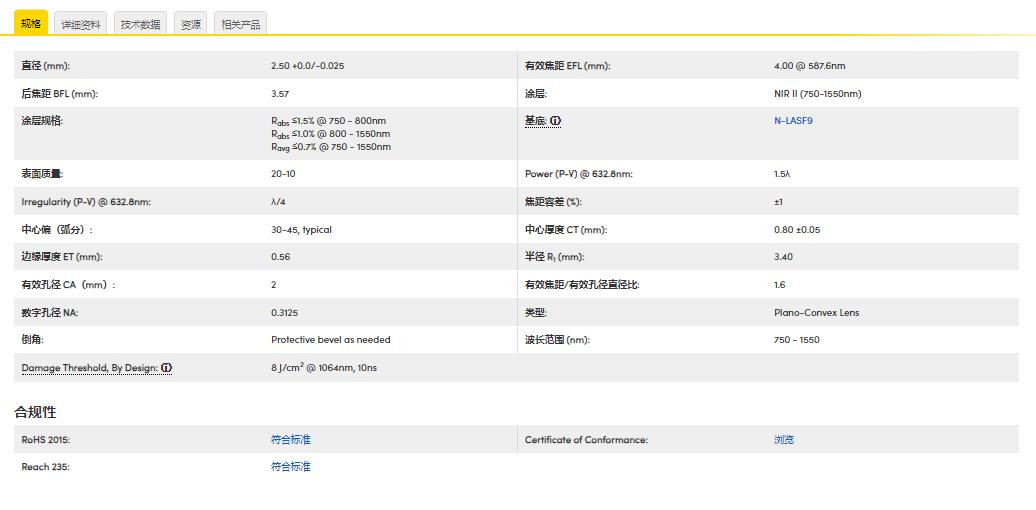This screenshot has width=1036, height=510.
Task: Select the 表面质量: label
Action: coord(42,174)
